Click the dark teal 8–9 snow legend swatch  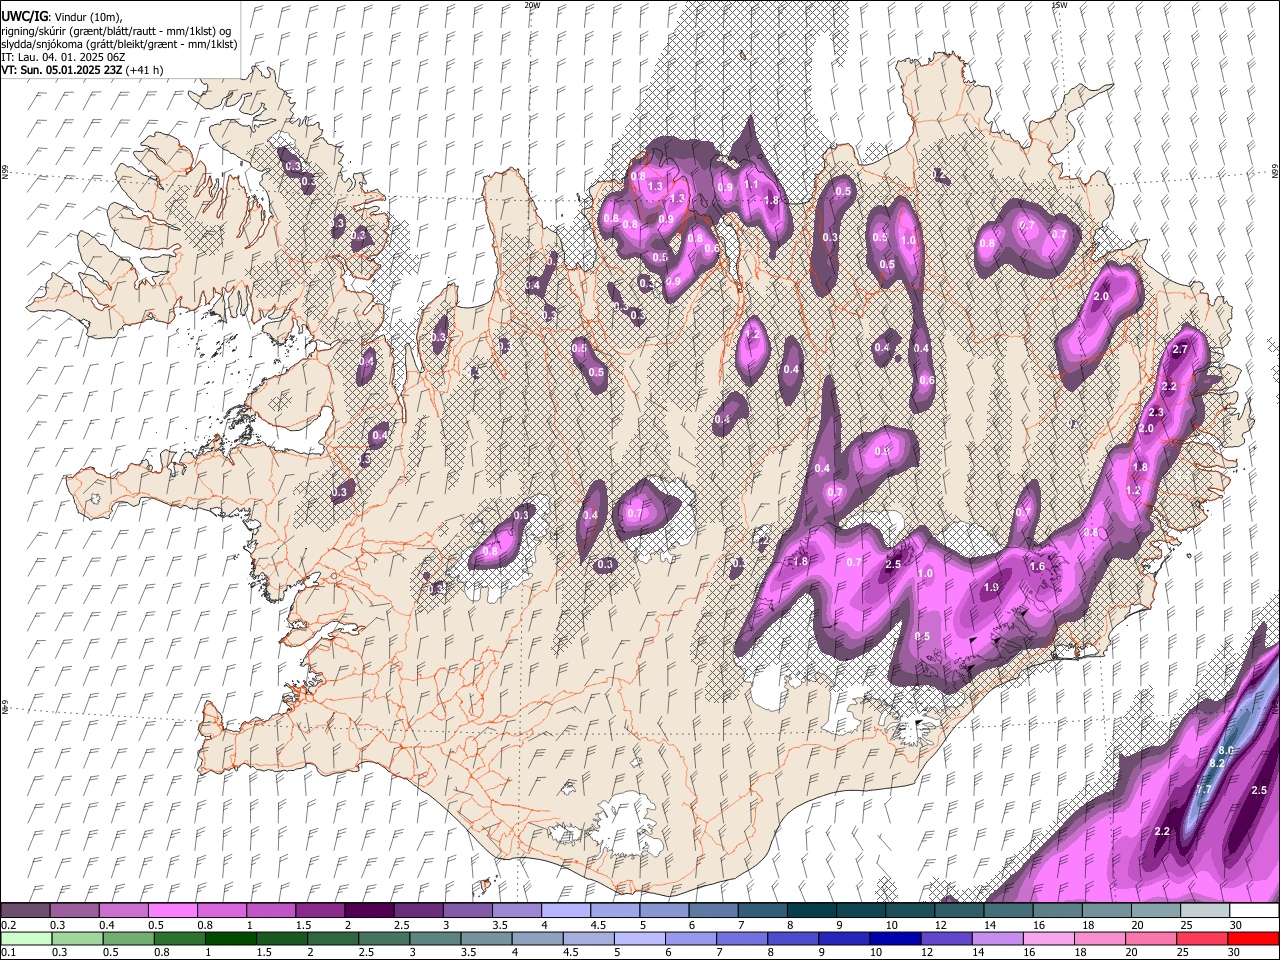pyautogui.click(x=811, y=911)
